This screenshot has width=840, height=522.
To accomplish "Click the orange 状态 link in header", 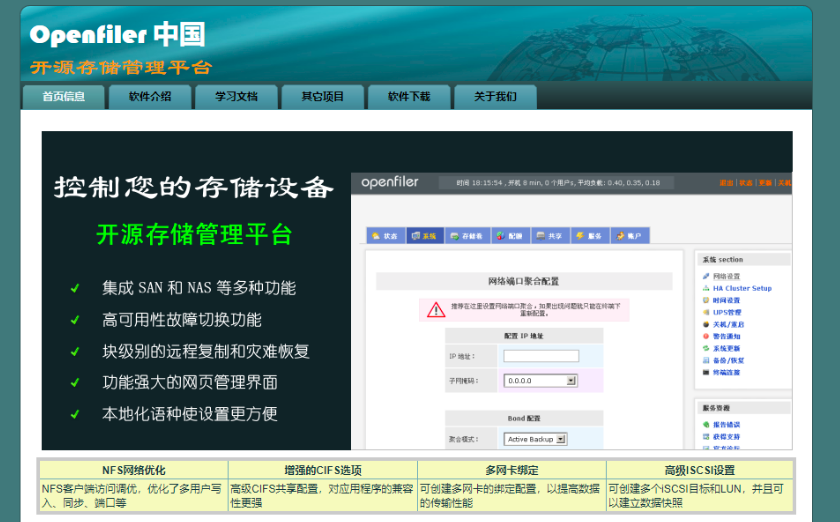I will (x=746, y=183).
